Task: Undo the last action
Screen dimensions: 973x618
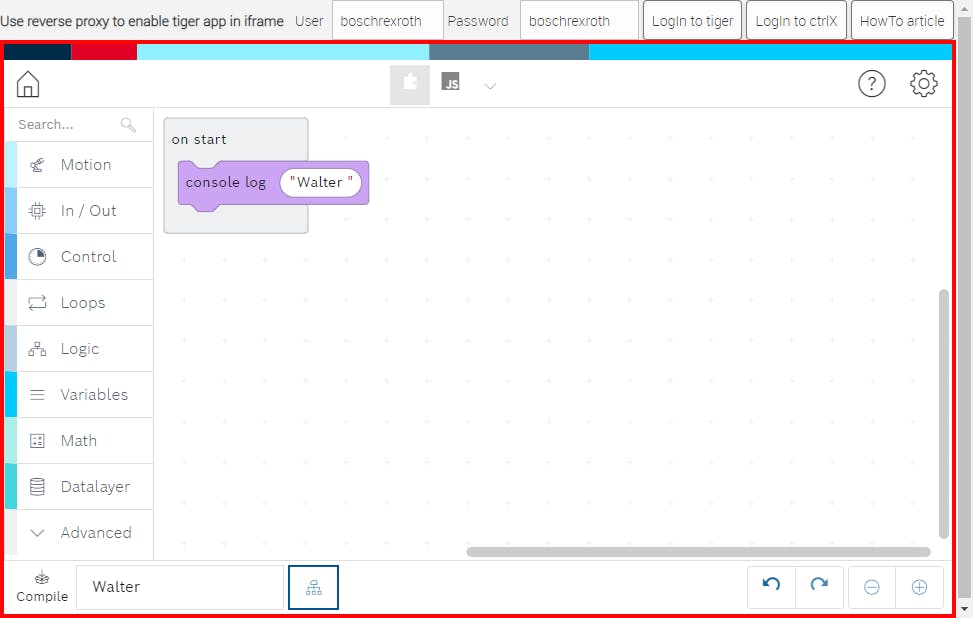Action: (x=771, y=586)
